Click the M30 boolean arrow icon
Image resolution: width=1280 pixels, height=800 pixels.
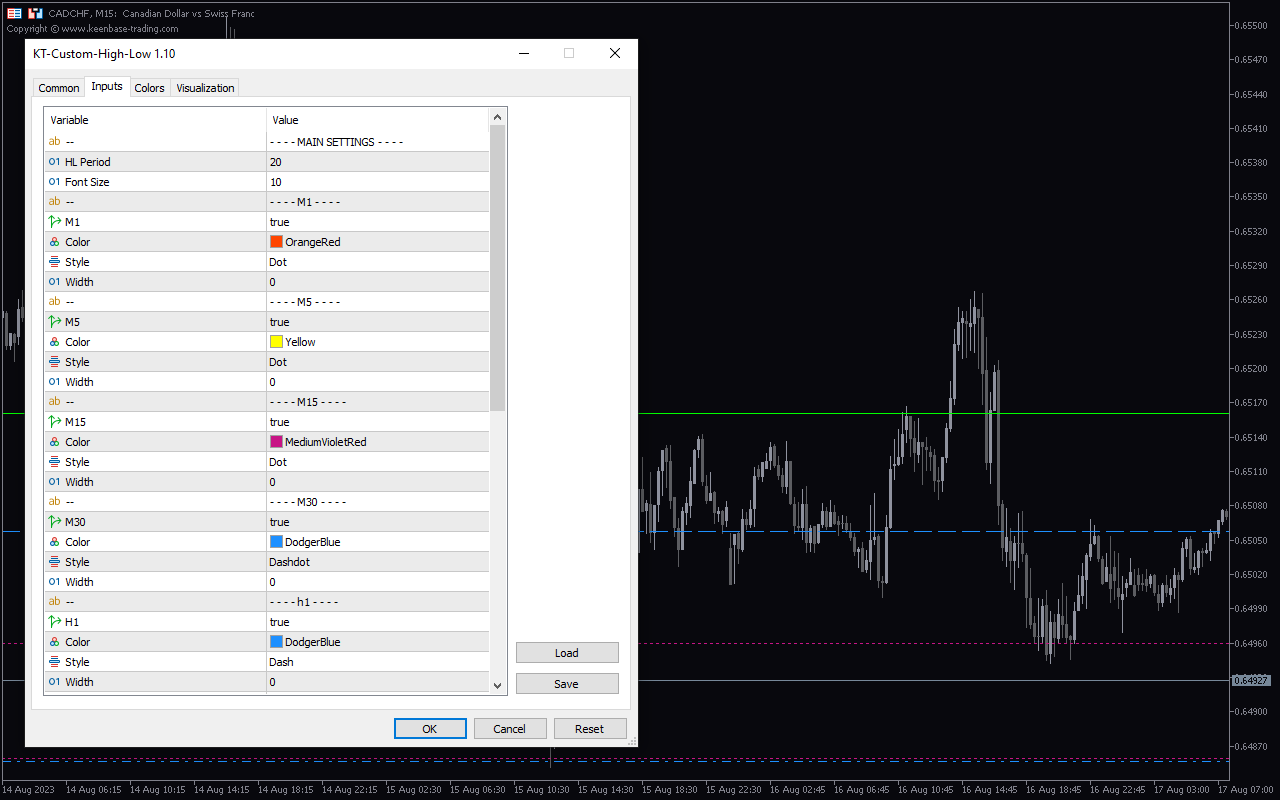point(55,522)
